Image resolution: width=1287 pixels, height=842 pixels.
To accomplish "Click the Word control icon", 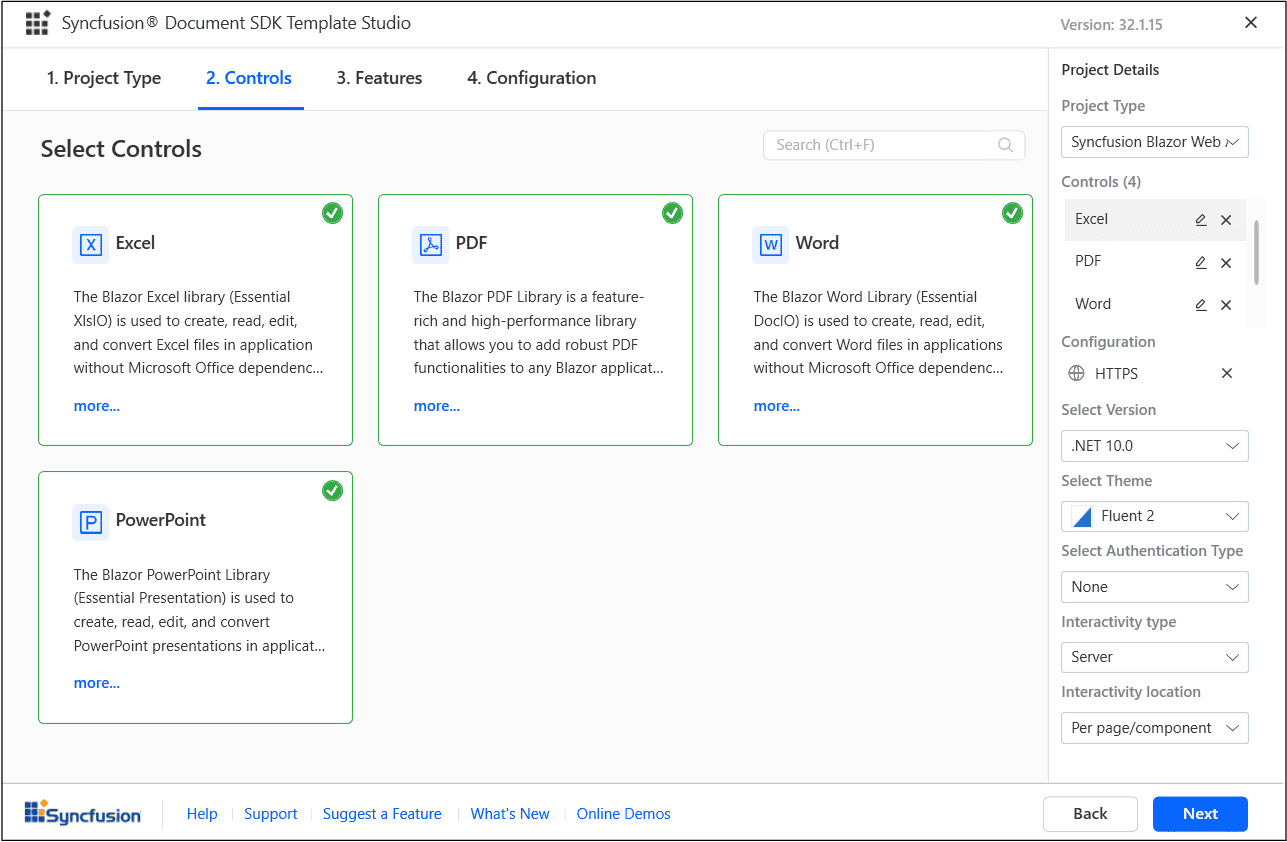I will [769, 244].
